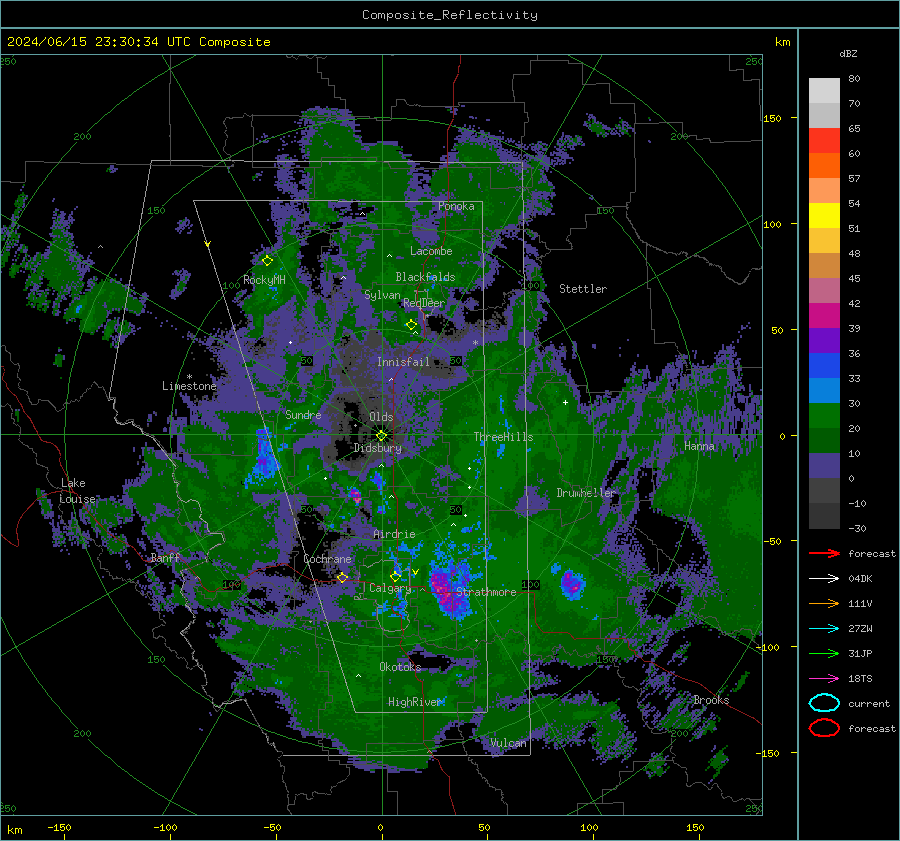Click the -150 tick on the bottom axis

59,827
